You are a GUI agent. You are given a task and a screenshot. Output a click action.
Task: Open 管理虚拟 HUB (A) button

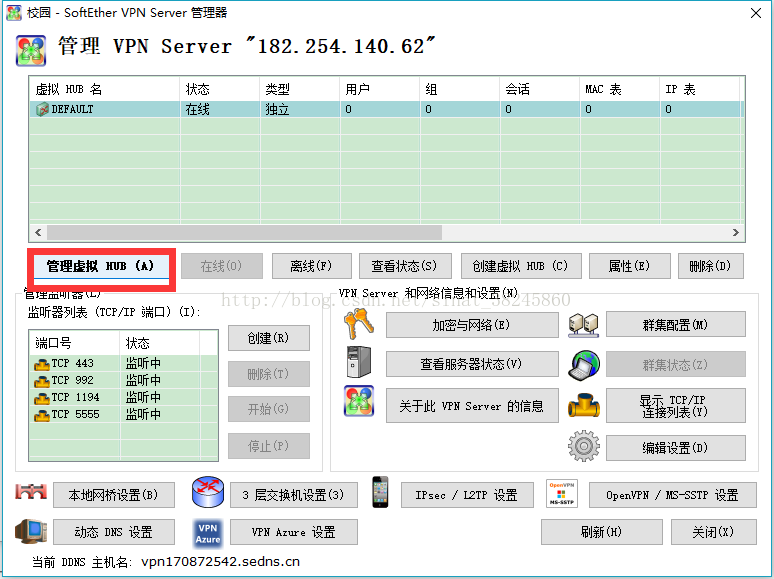click(x=101, y=266)
